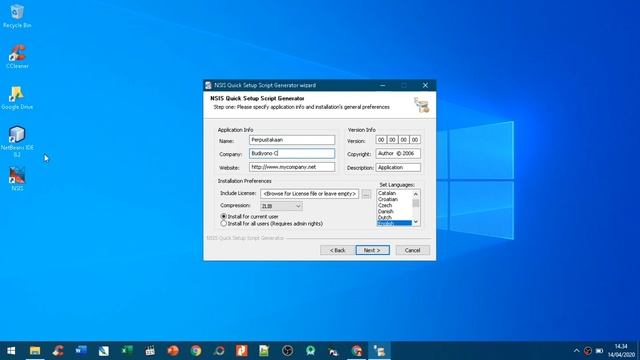Click the Include License path field

pyautogui.click(x=310, y=194)
